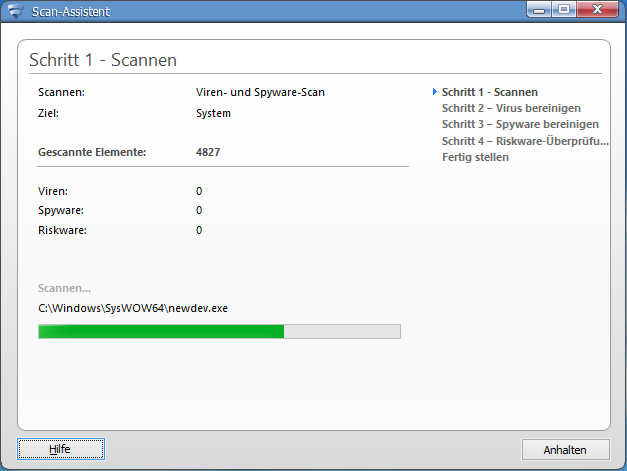Click the scanned file path newdev.exe

coord(133,308)
